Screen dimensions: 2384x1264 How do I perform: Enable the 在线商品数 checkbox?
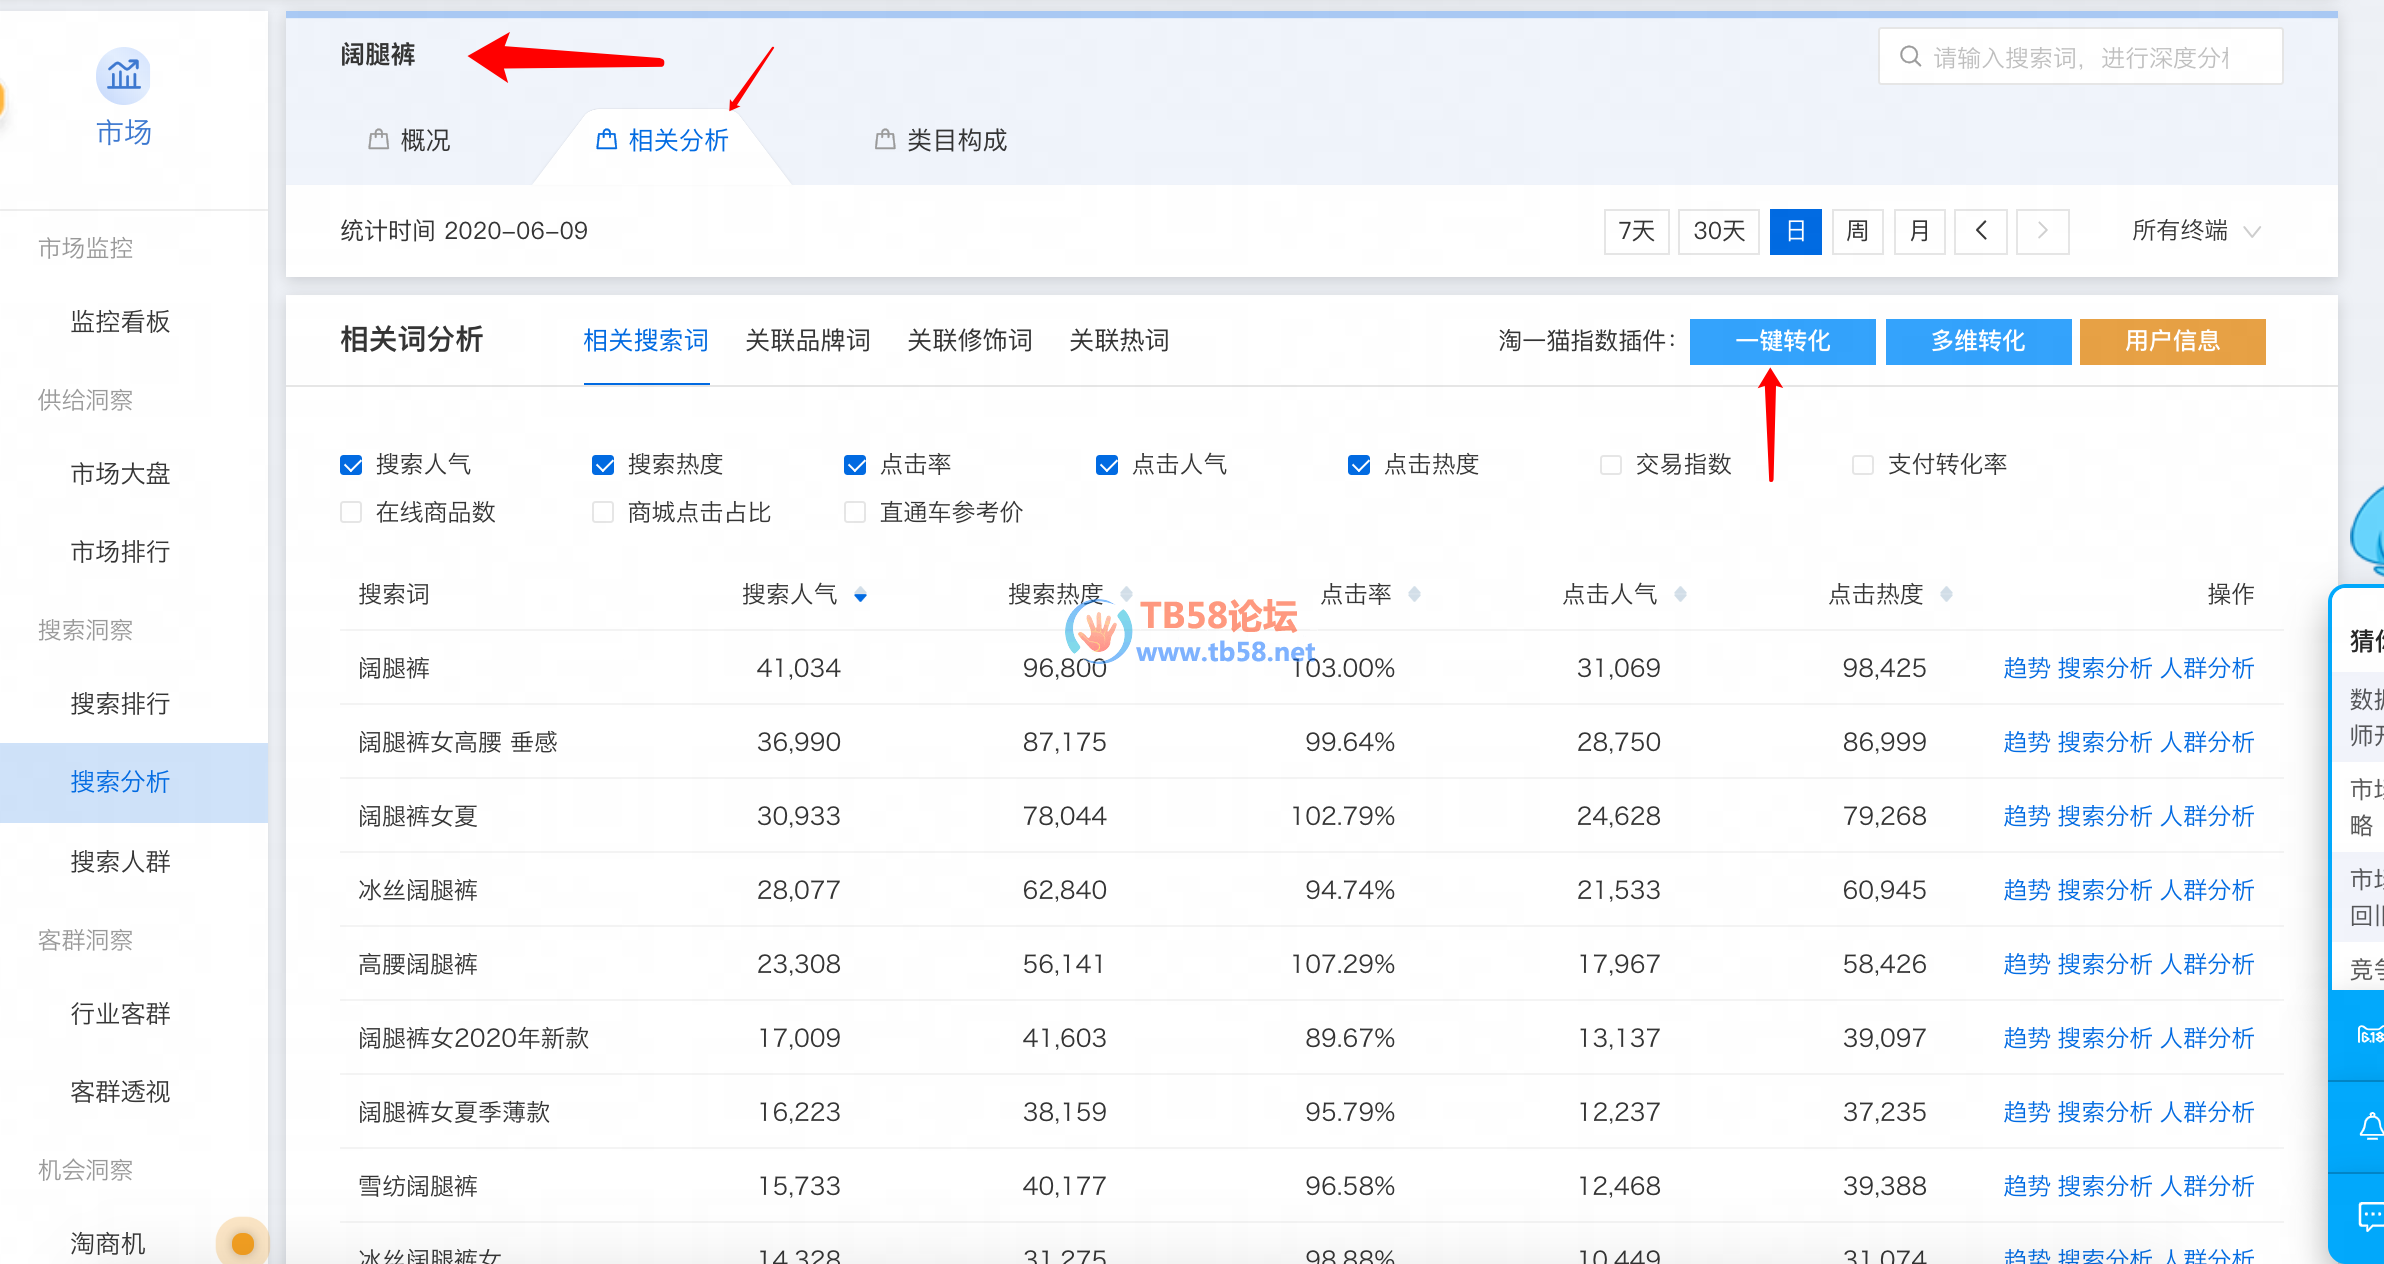pyautogui.click(x=351, y=513)
